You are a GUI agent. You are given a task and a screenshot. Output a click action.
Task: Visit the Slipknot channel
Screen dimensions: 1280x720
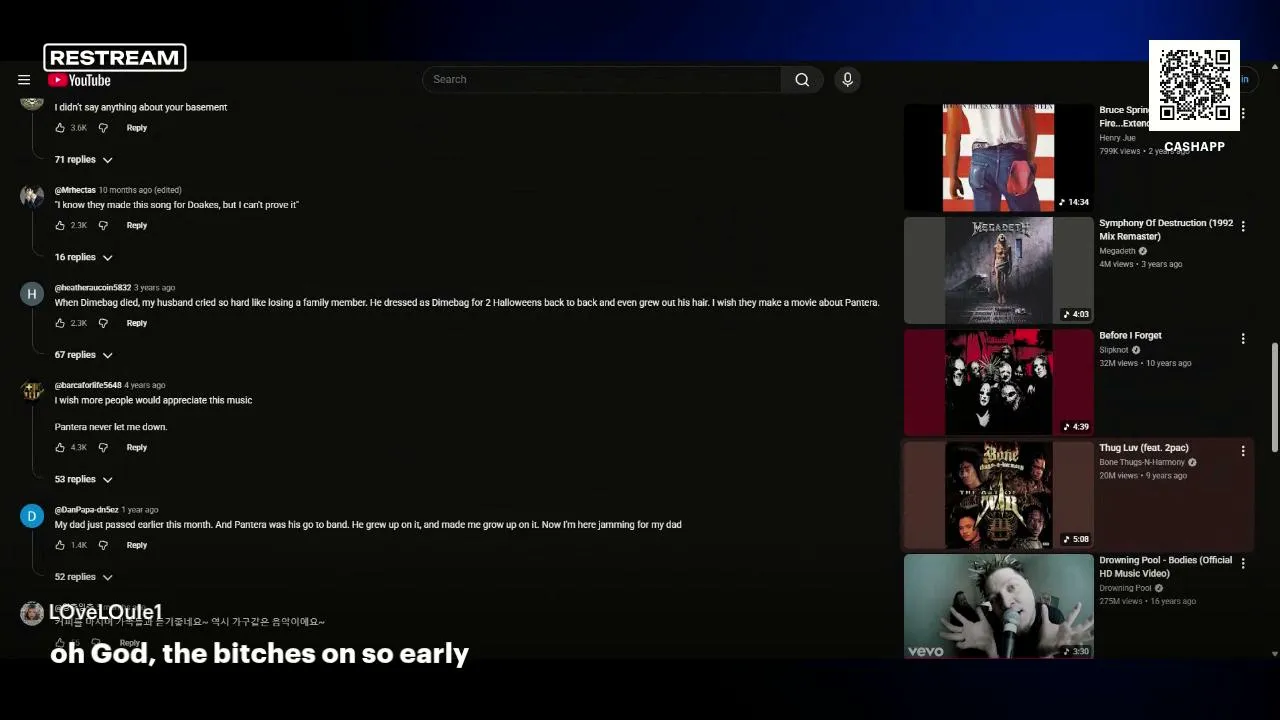[x=1113, y=350]
